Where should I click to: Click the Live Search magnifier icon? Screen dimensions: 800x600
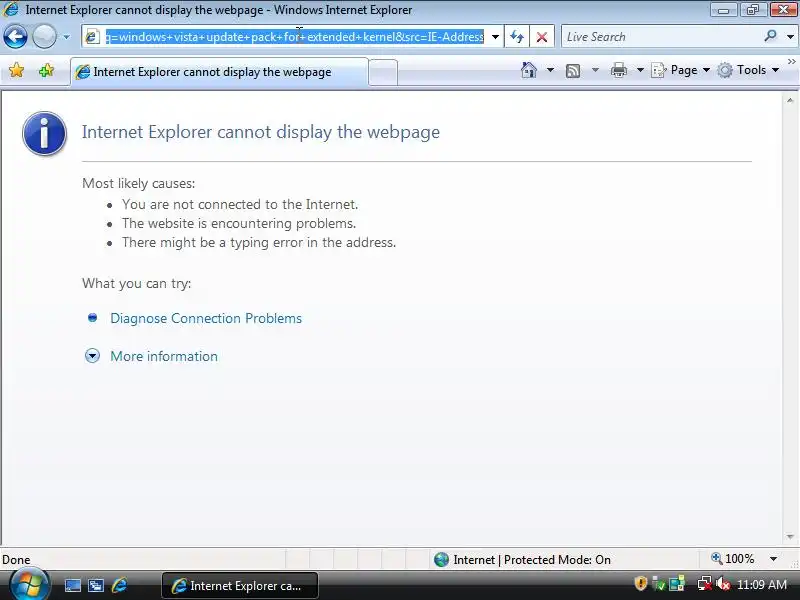pos(770,36)
